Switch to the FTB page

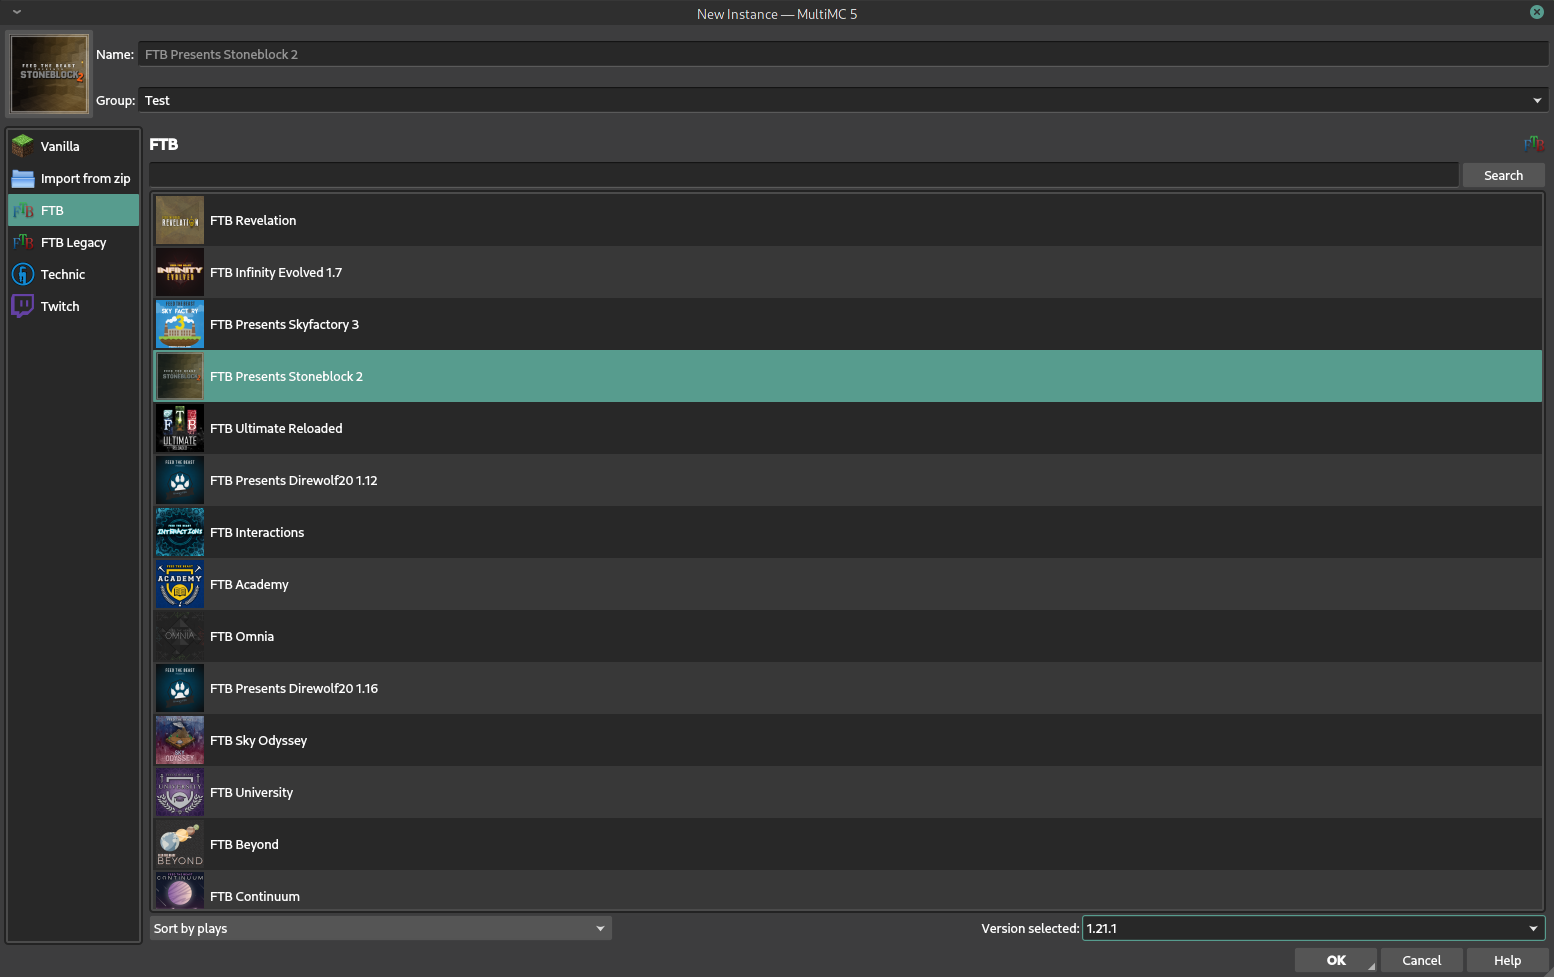click(74, 210)
